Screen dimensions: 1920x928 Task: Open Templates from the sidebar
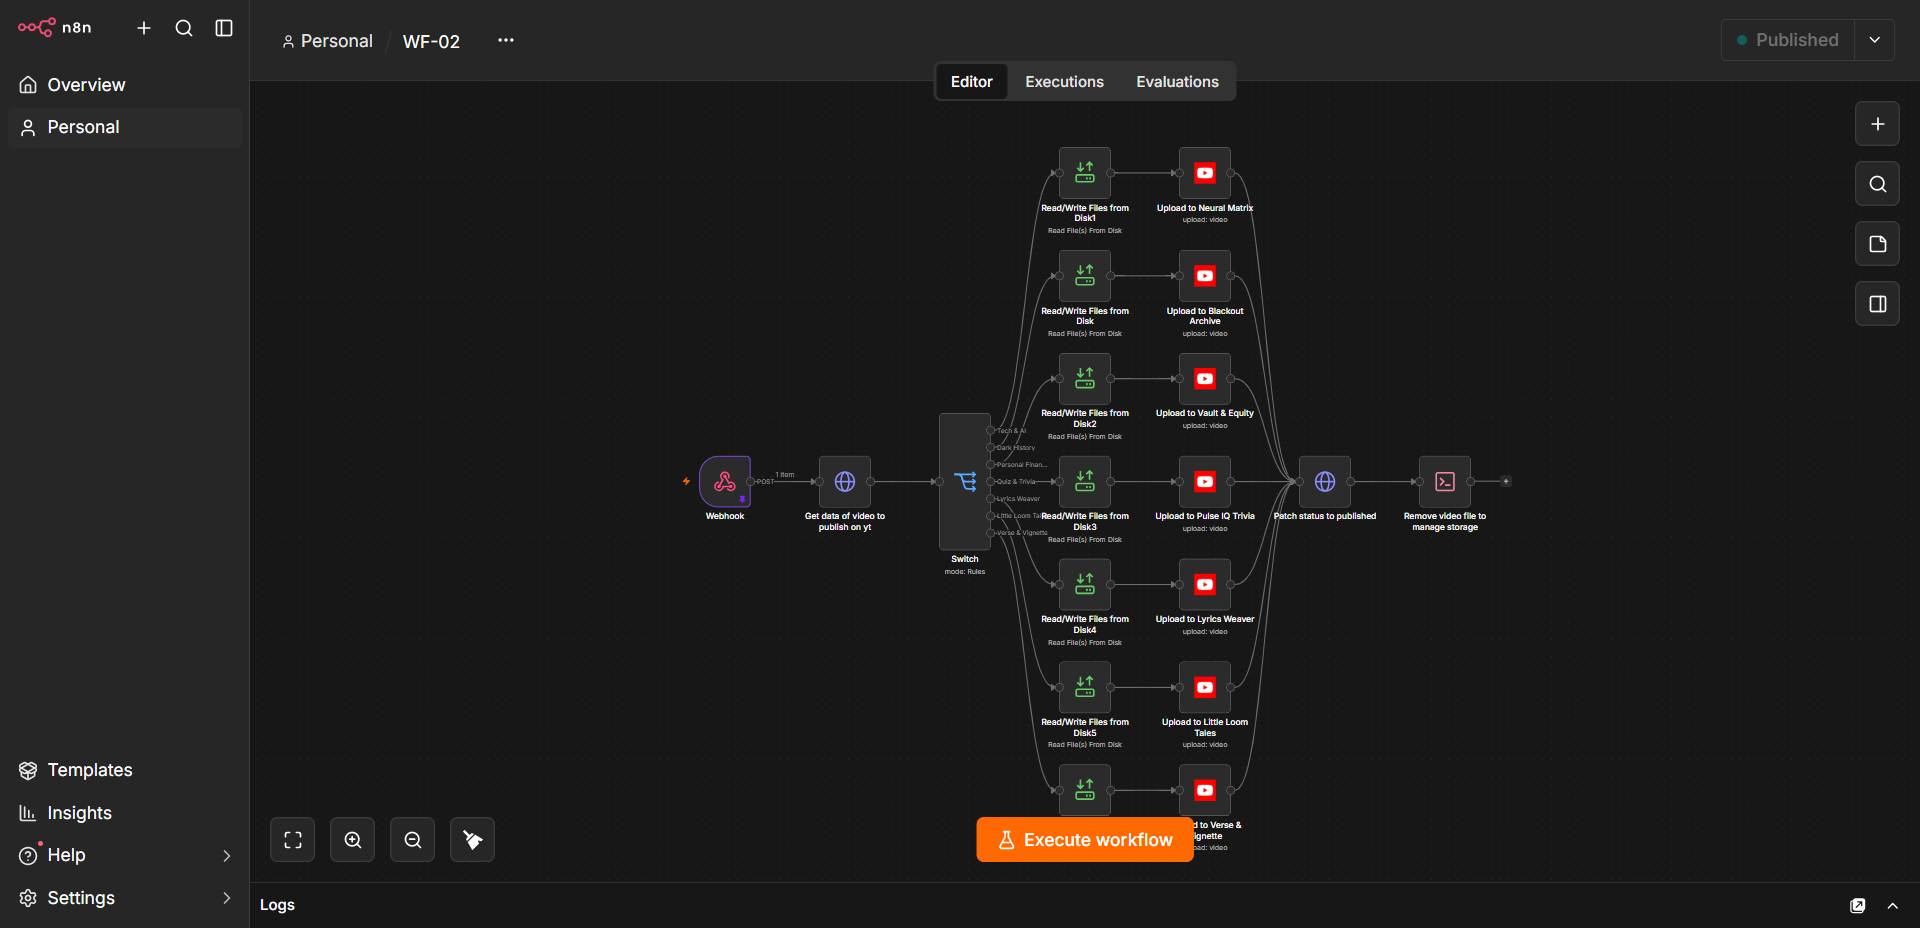[x=125, y=770]
